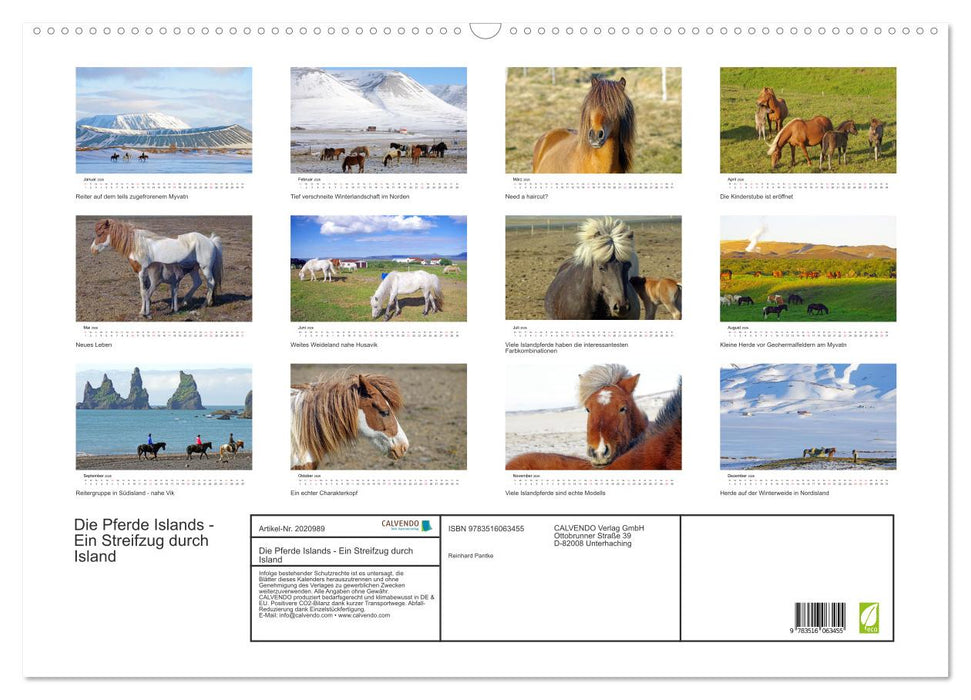Open the Februar snowy winter landscape thumbnail
971x700 pixels.
377,120
